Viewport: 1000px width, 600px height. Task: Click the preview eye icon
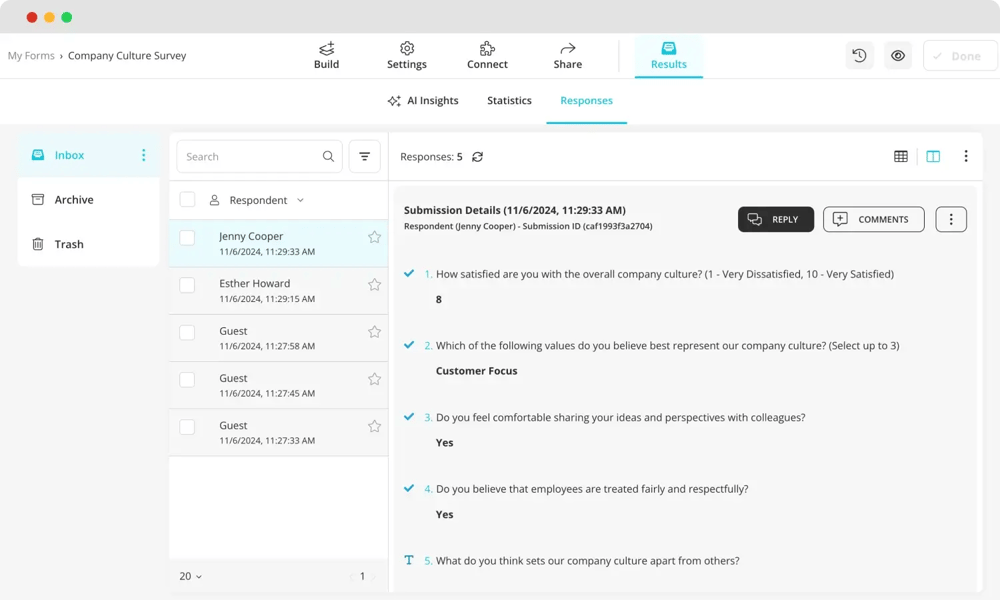coord(898,56)
